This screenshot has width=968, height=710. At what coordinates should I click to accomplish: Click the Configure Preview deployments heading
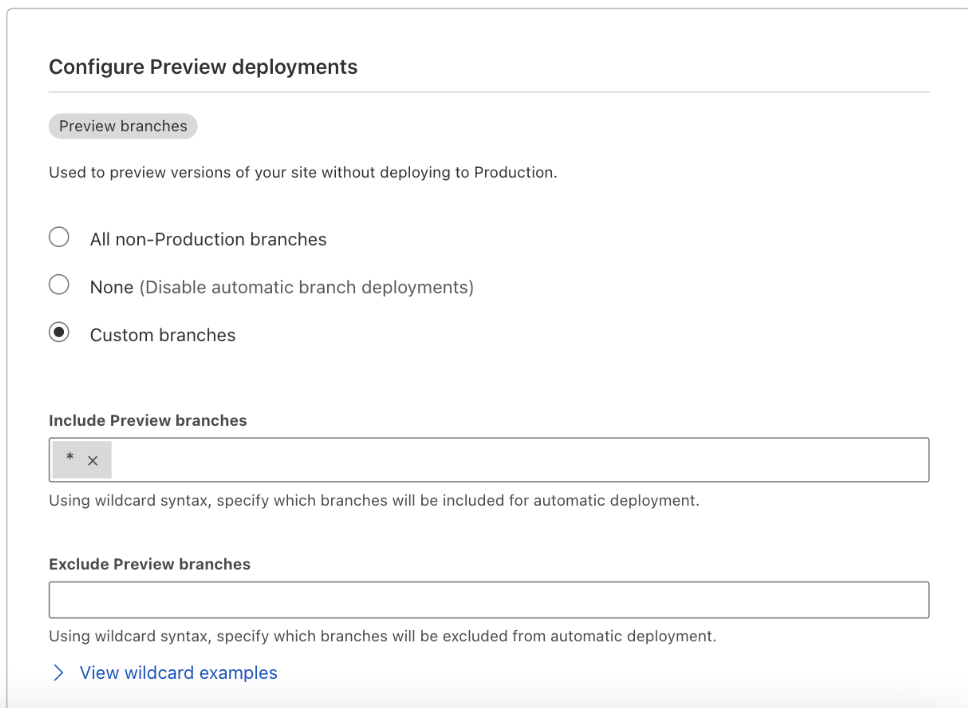tap(203, 67)
